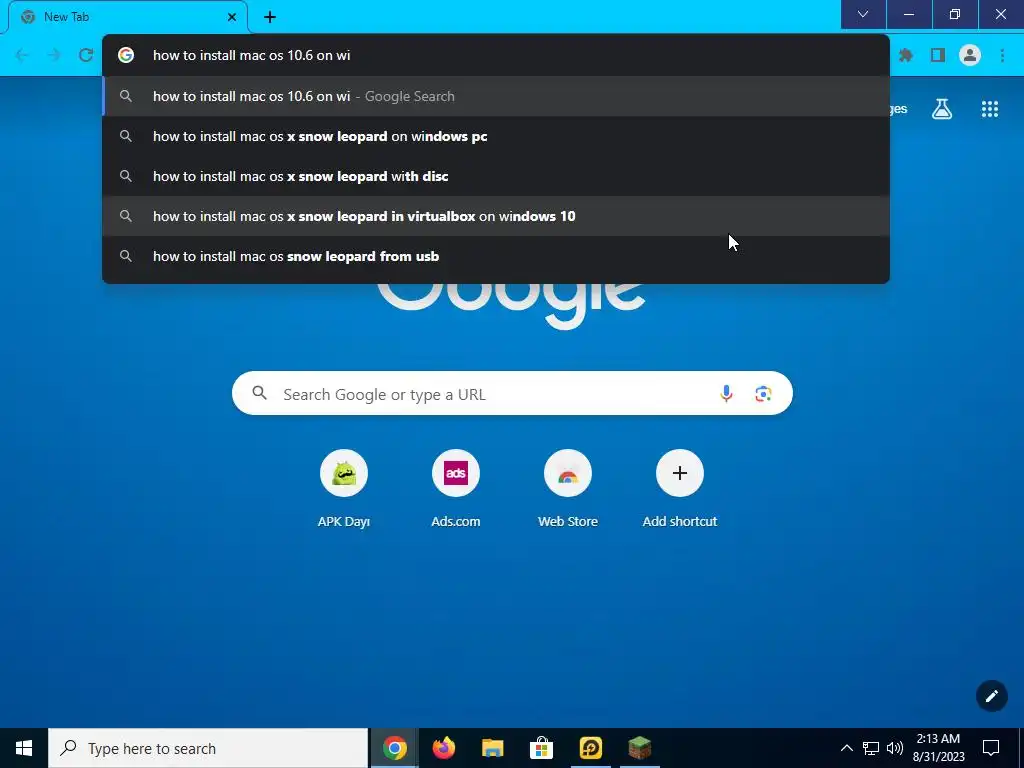Close the New Tab tab
The height and width of the screenshot is (768, 1024).
(232, 17)
